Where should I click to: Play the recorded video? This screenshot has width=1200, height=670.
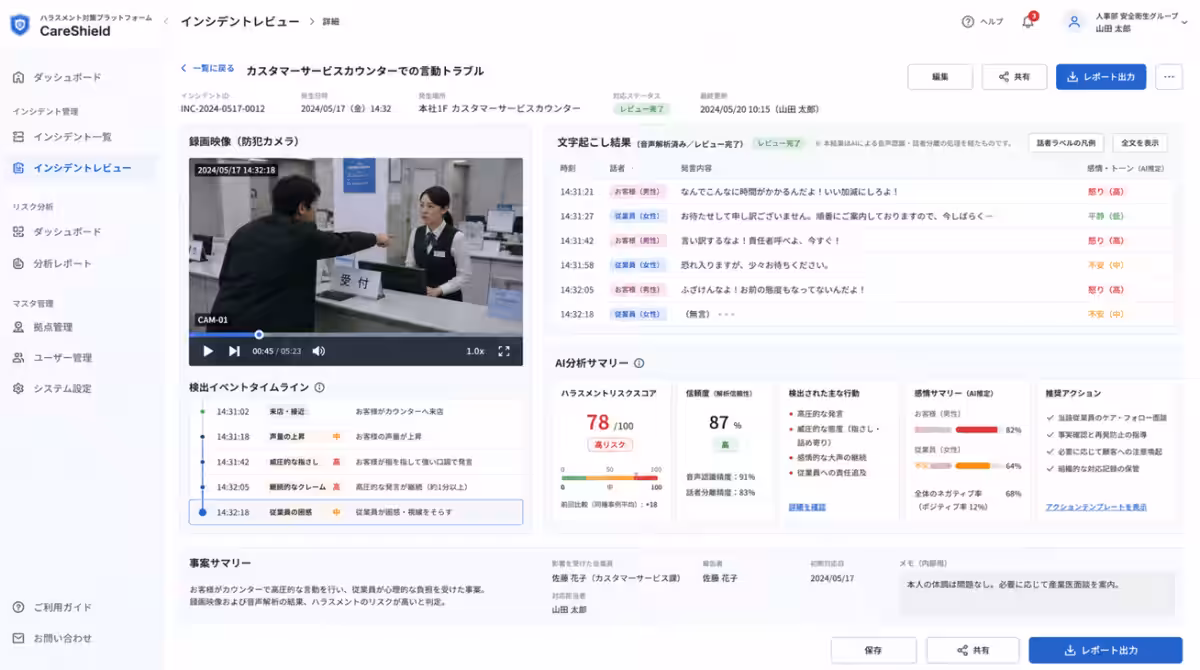point(208,351)
